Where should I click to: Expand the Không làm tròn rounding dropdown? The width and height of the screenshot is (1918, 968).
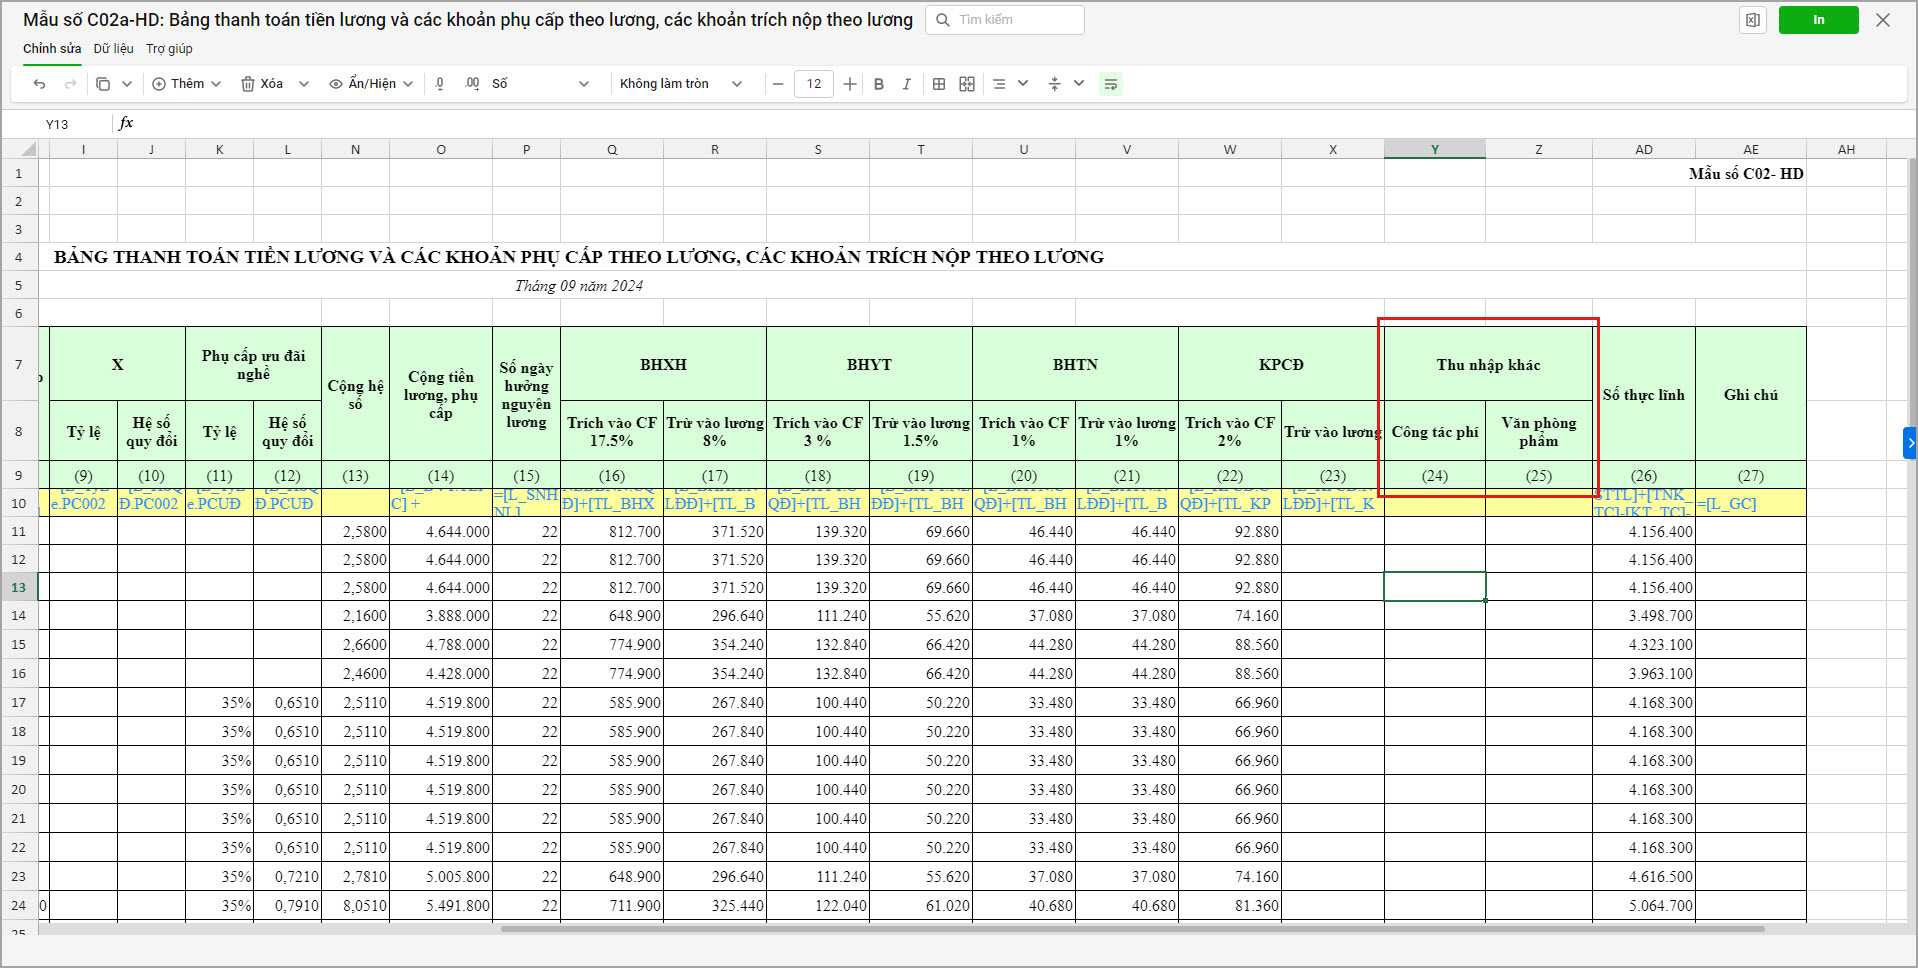681,84
